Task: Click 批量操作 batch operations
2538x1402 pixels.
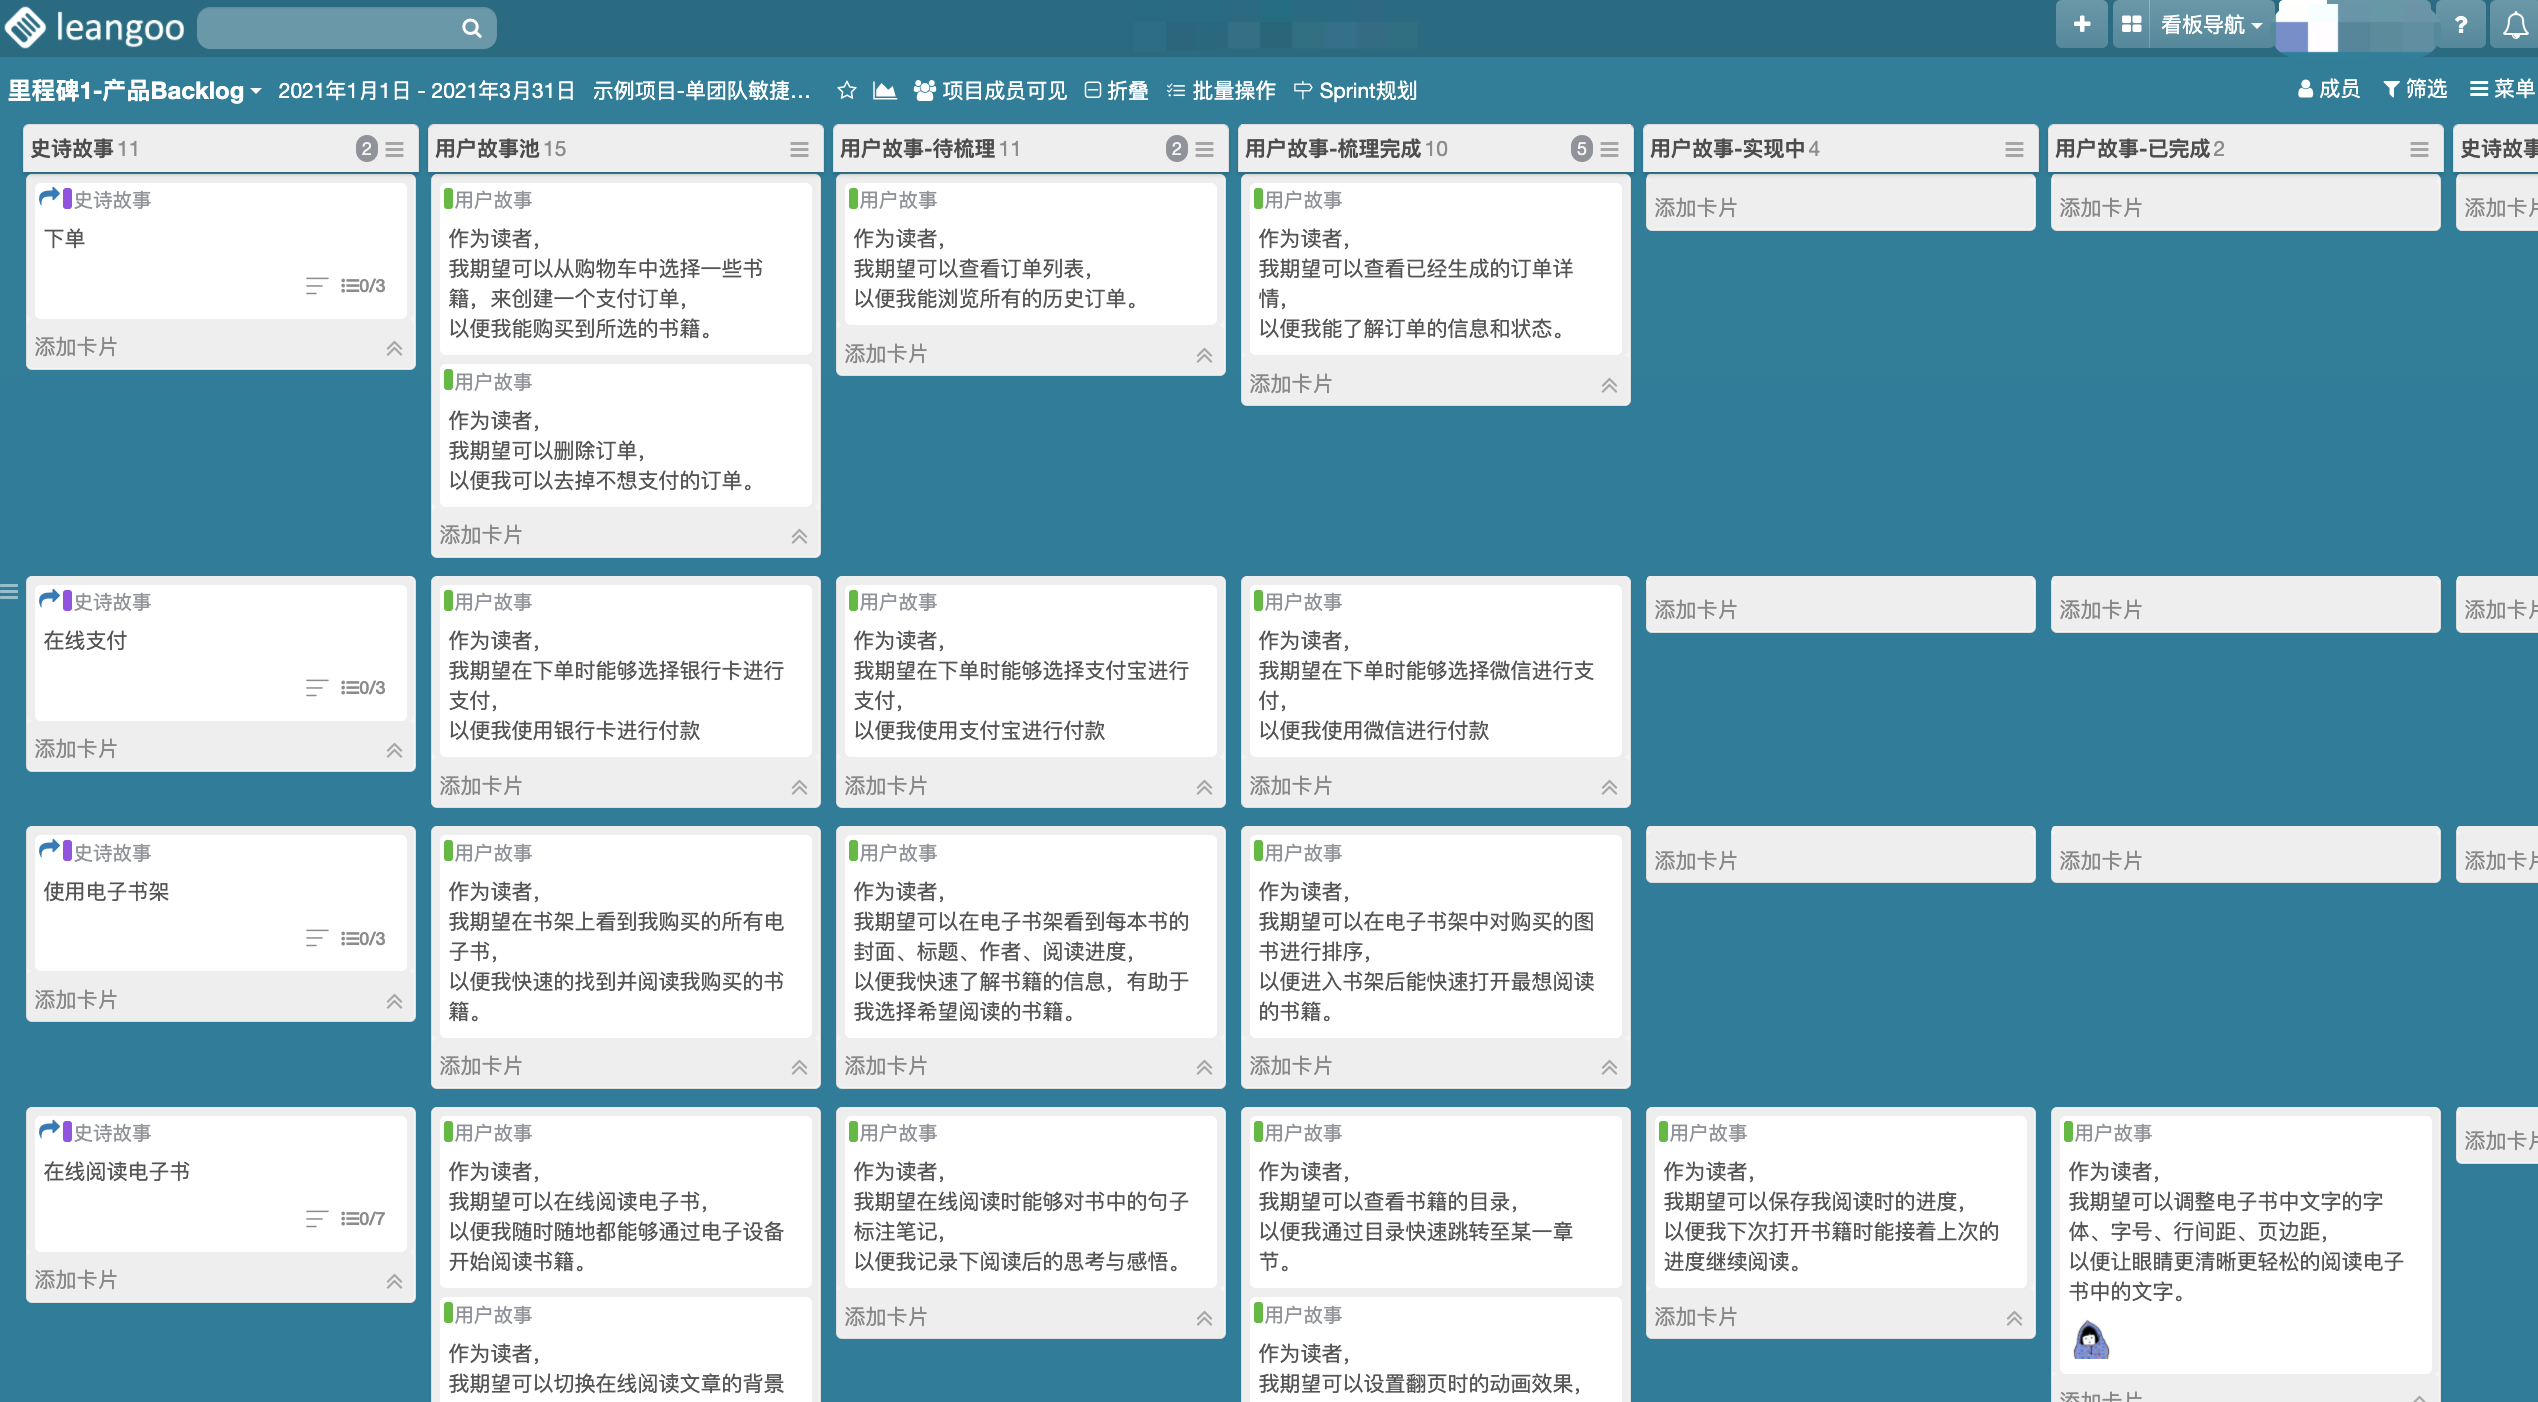Action: (1221, 91)
